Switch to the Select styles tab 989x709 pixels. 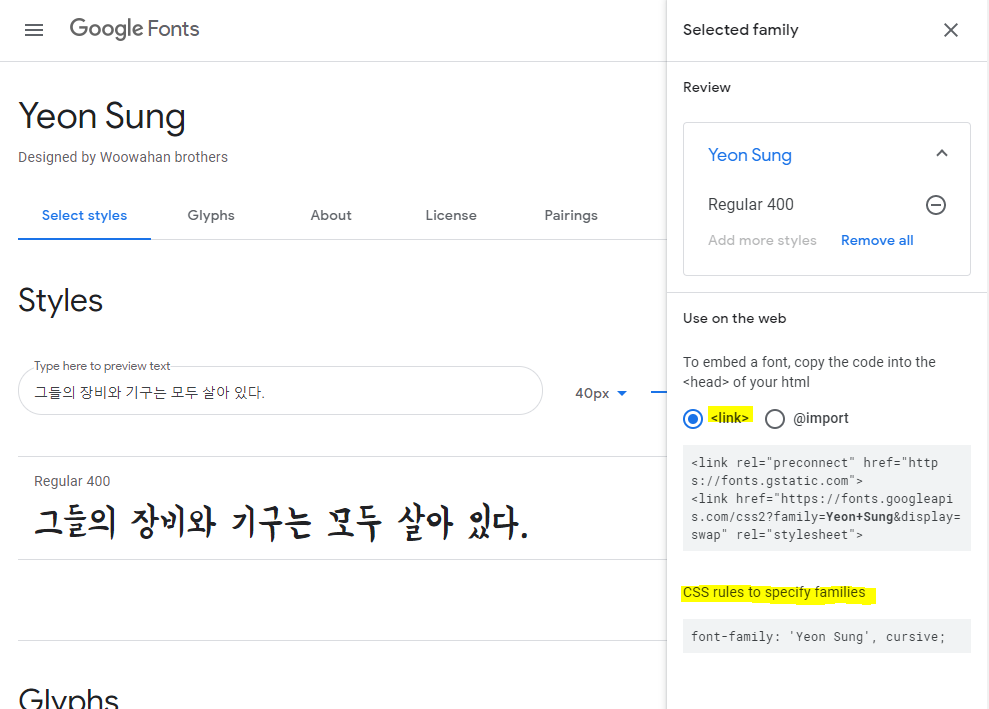click(x=85, y=216)
